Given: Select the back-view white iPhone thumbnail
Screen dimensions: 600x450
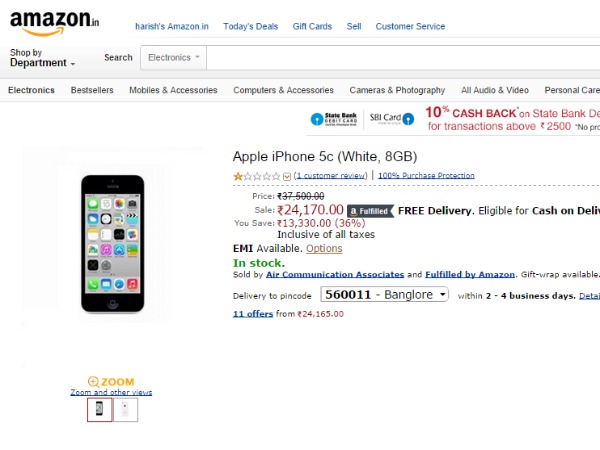Looking at the screenshot, I should point(126,409).
